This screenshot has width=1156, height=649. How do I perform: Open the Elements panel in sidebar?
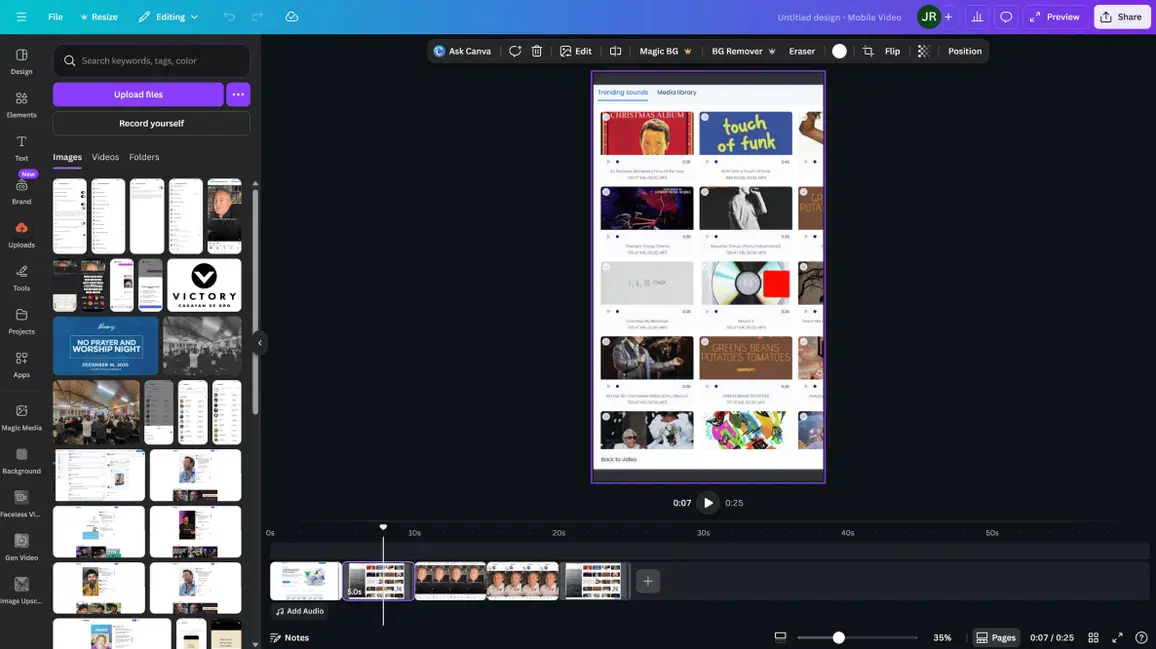click(21, 104)
